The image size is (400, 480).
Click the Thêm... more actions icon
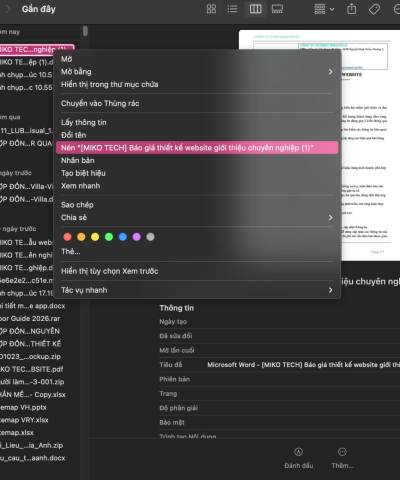[342, 452]
